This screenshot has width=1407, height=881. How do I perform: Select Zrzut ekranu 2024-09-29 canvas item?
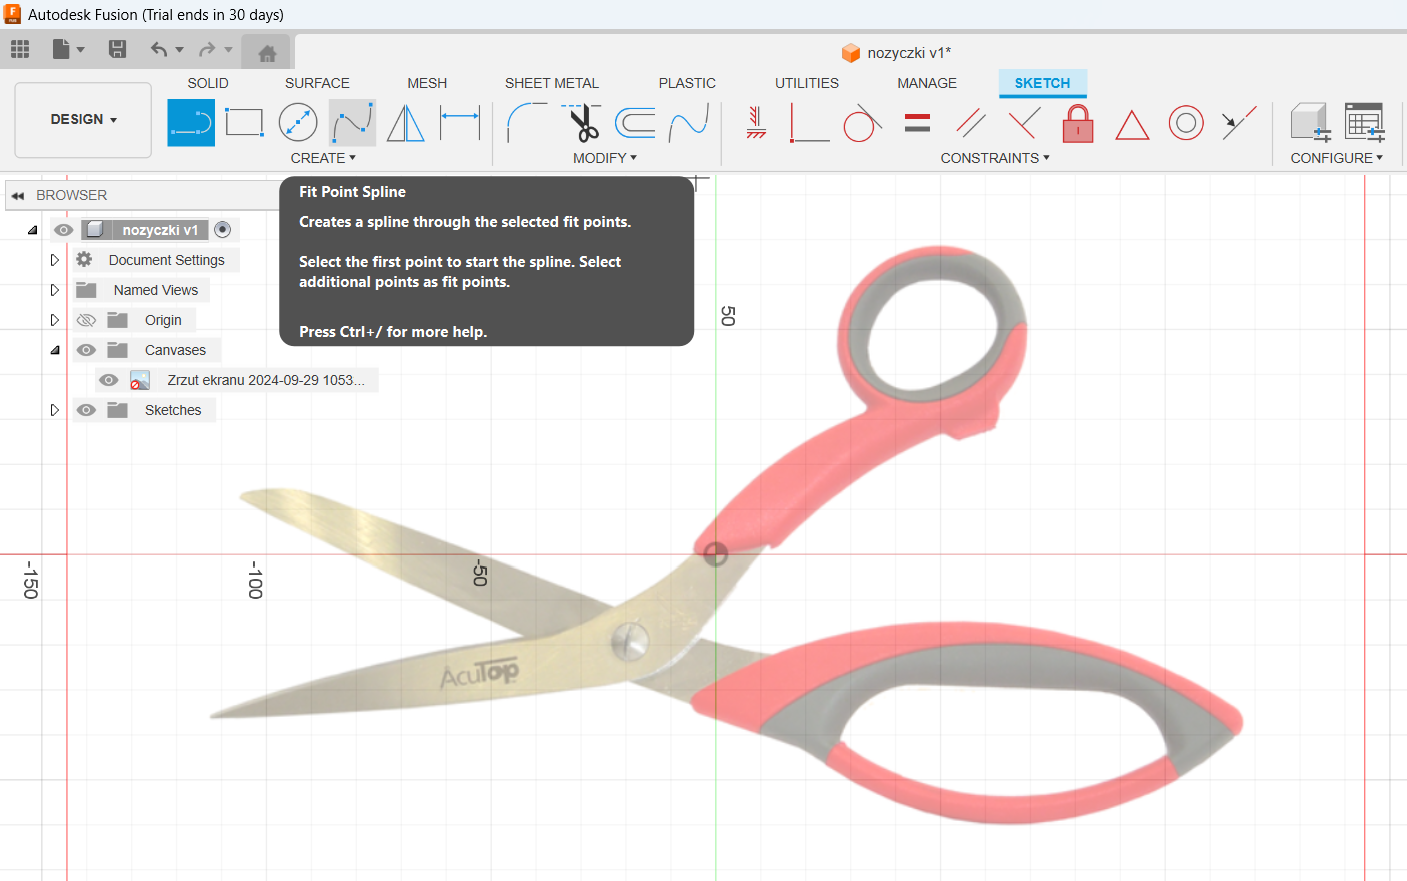pyautogui.click(x=266, y=380)
